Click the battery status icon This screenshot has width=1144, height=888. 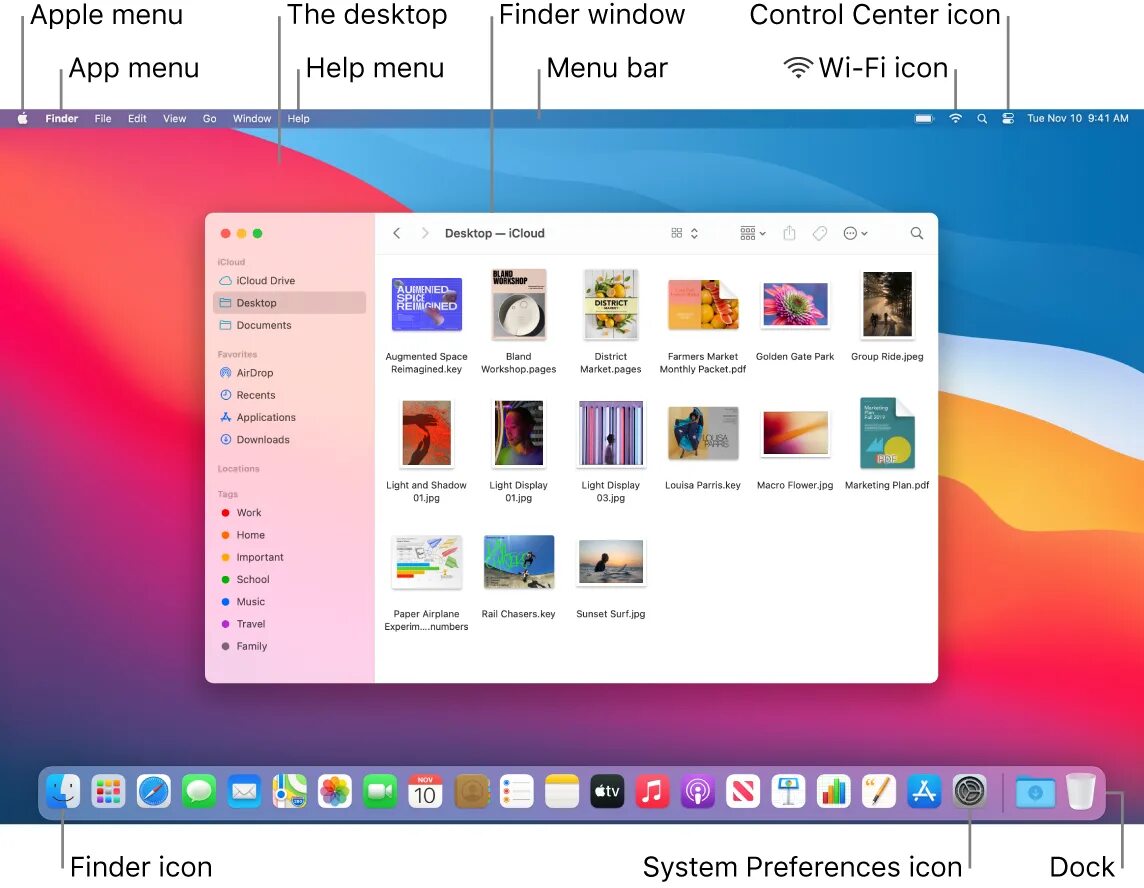click(924, 118)
